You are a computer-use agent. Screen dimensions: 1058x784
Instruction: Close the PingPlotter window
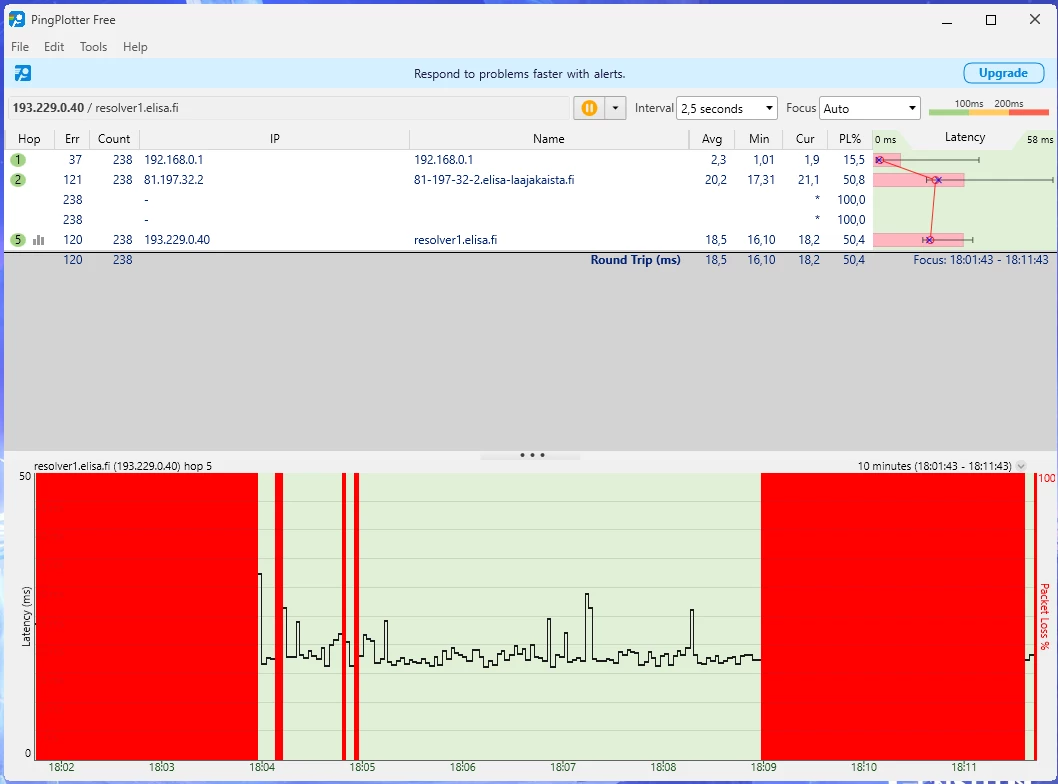[x=1034, y=20]
